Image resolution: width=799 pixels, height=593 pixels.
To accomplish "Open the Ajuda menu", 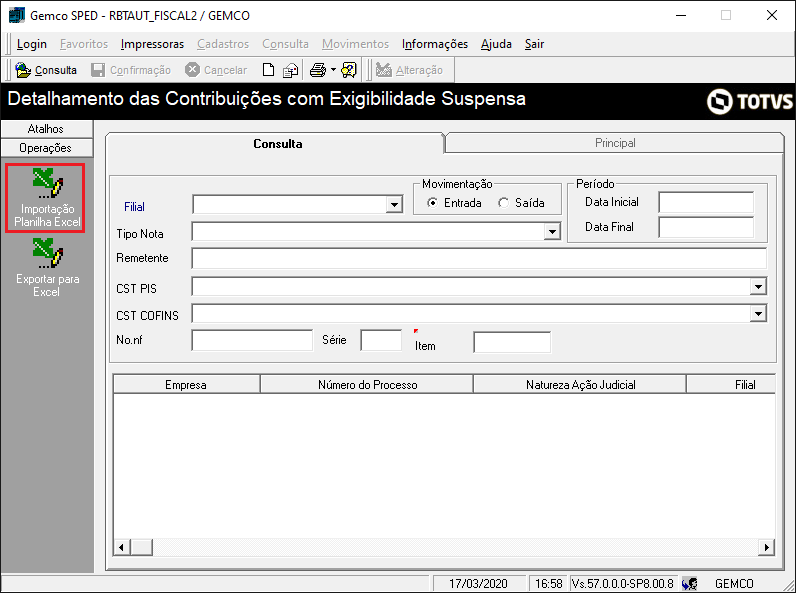I will tap(496, 44).
